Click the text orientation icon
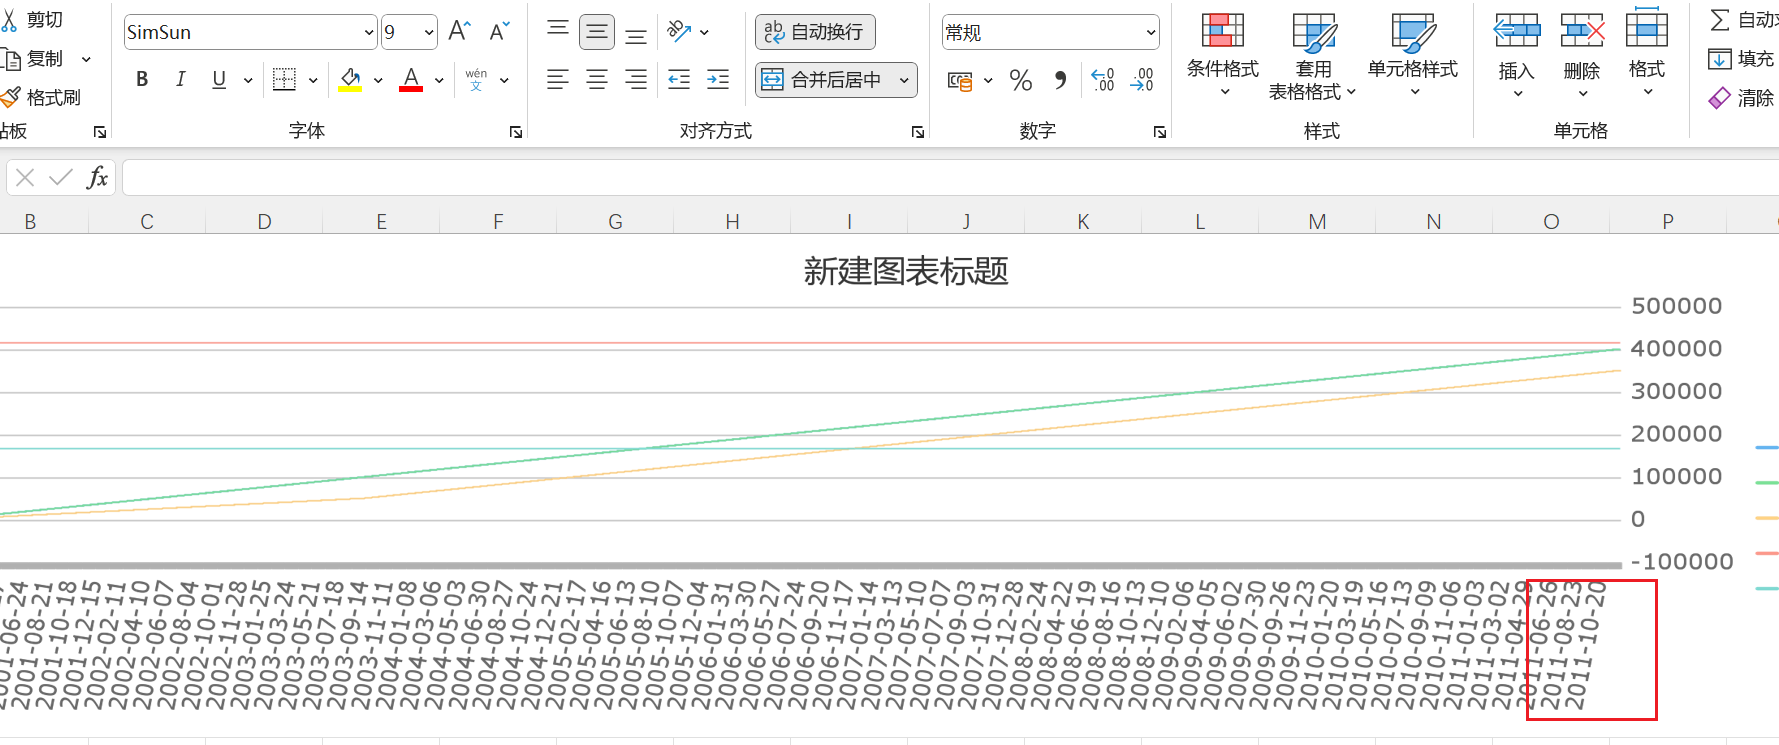1779x745 pixels. point(680,31)
